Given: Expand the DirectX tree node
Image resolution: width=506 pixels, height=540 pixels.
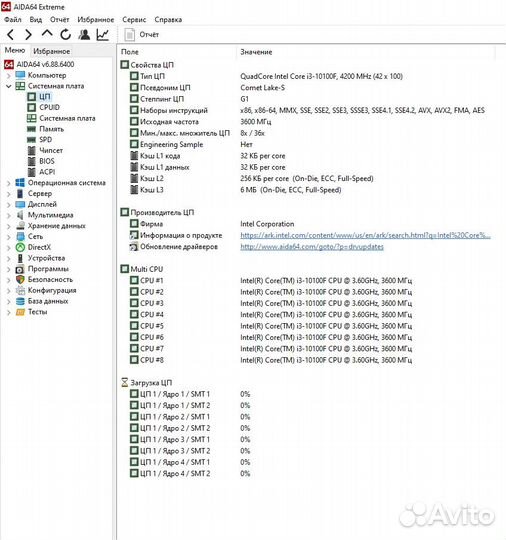Looking at the screenshot, I should 9,247.
